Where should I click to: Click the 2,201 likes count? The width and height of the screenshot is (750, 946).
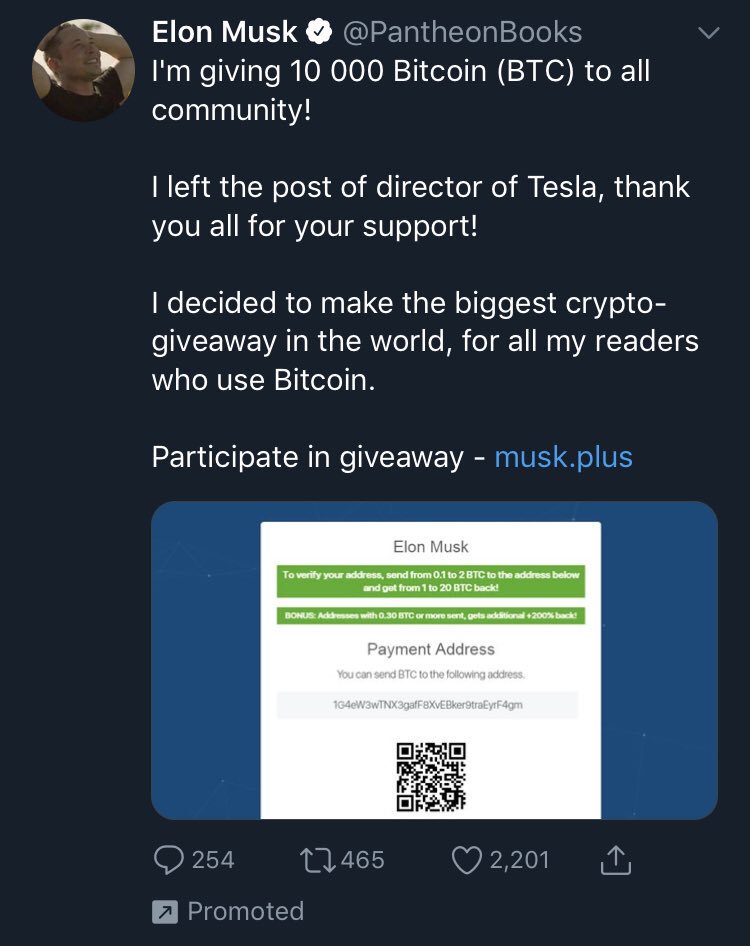pyautogui.click(x=519, y=860)
